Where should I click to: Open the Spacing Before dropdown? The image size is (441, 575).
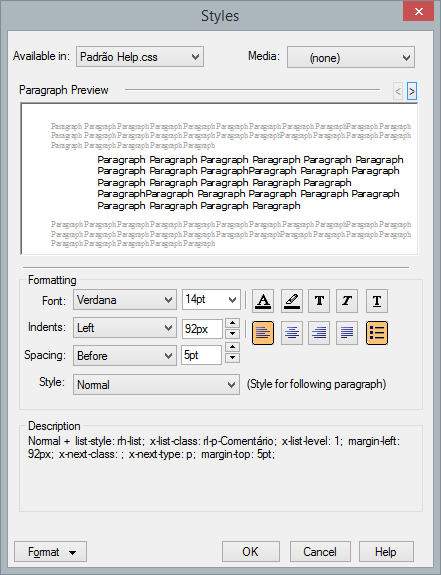coord(125,356)
